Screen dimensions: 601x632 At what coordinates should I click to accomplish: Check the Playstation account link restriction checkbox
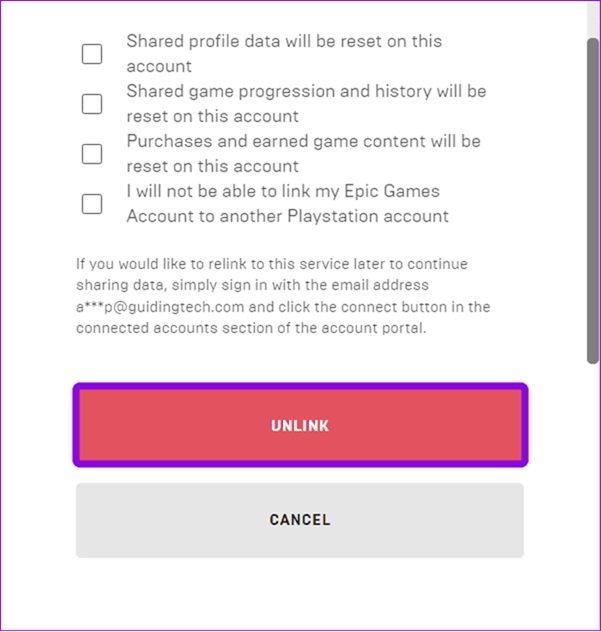92,204
